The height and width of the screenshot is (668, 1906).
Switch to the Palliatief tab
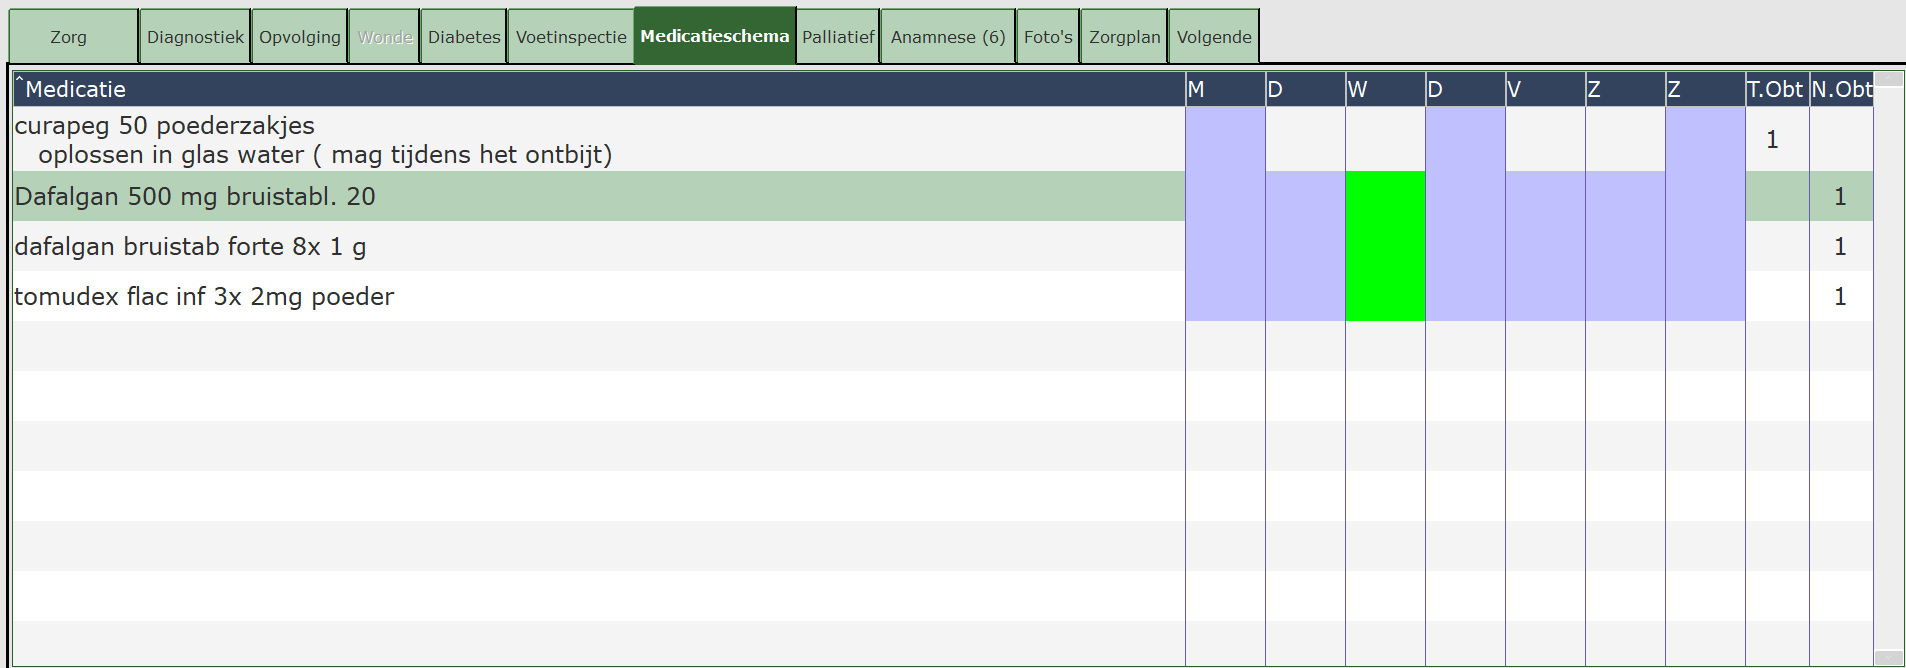point(838,37)
